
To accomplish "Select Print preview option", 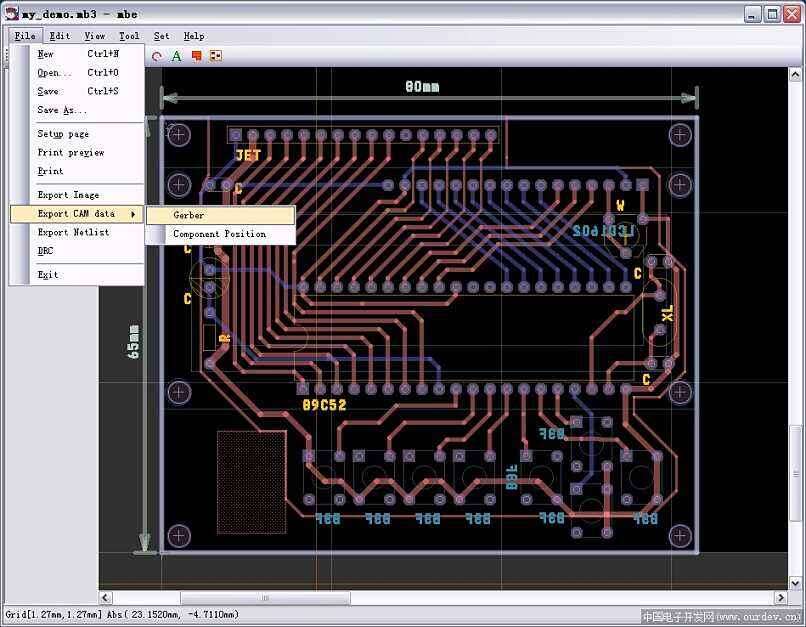I will tap(65, 152).
